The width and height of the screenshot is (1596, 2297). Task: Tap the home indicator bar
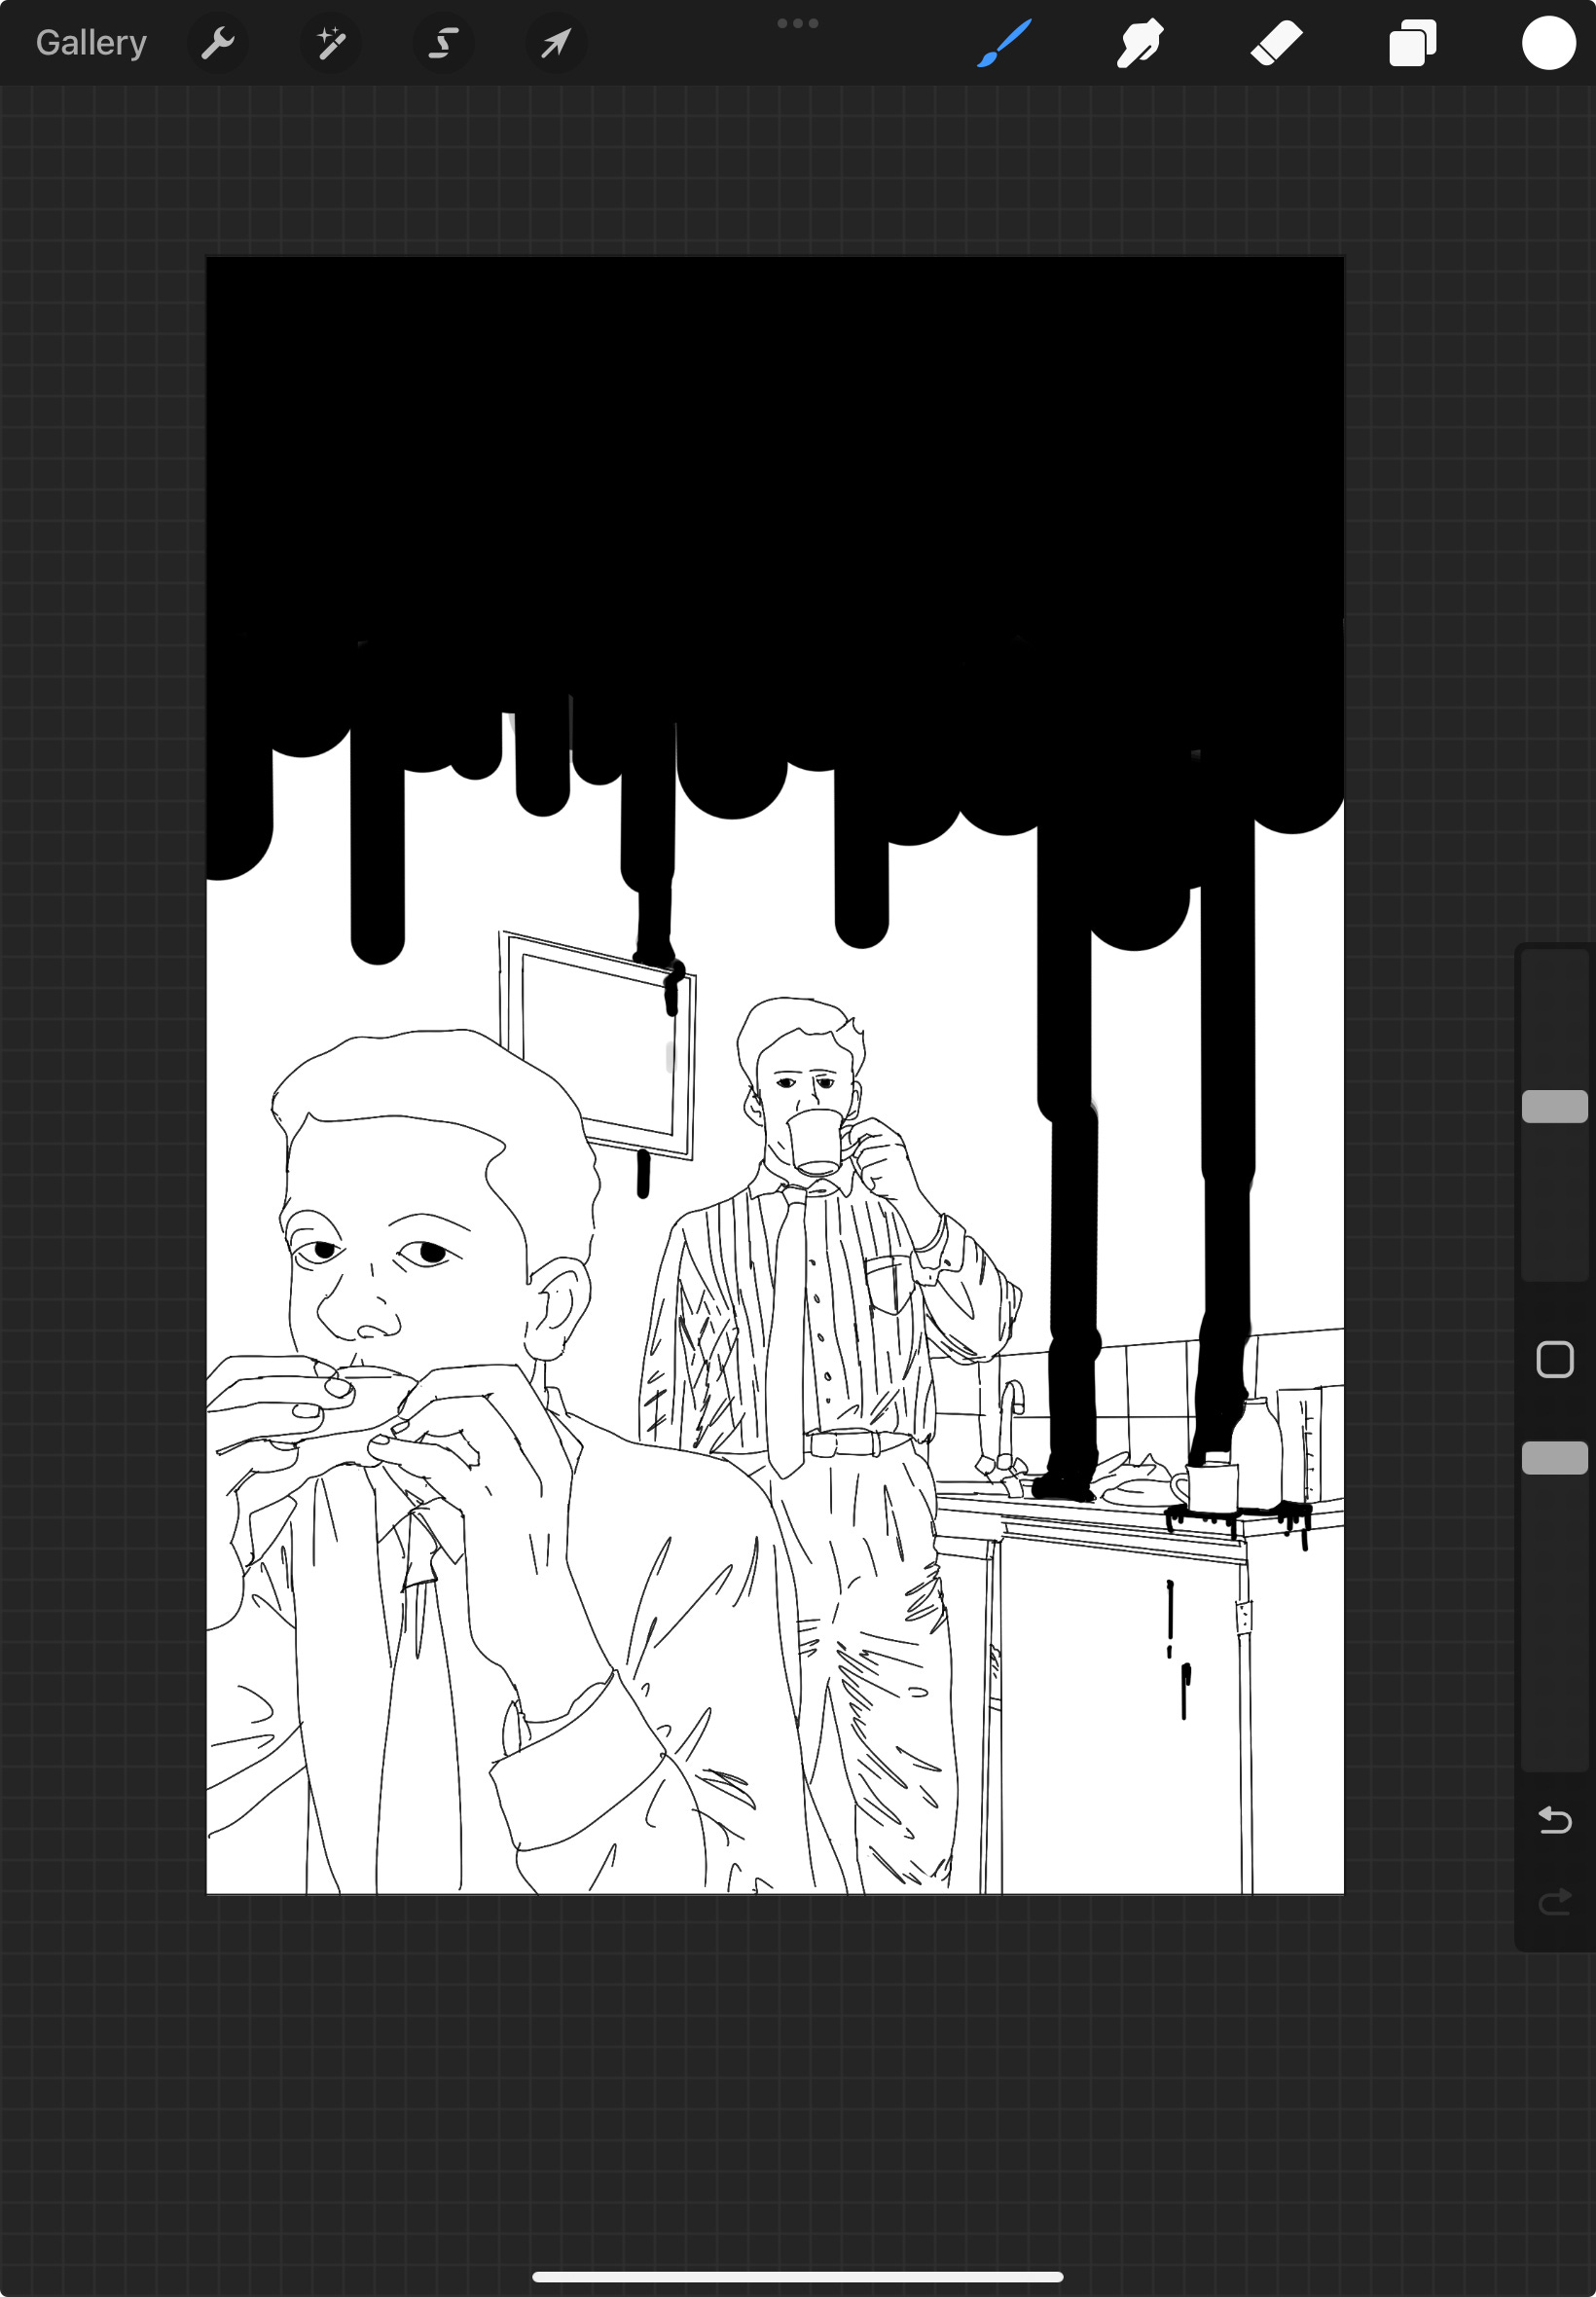click(x=797, y=2276)
